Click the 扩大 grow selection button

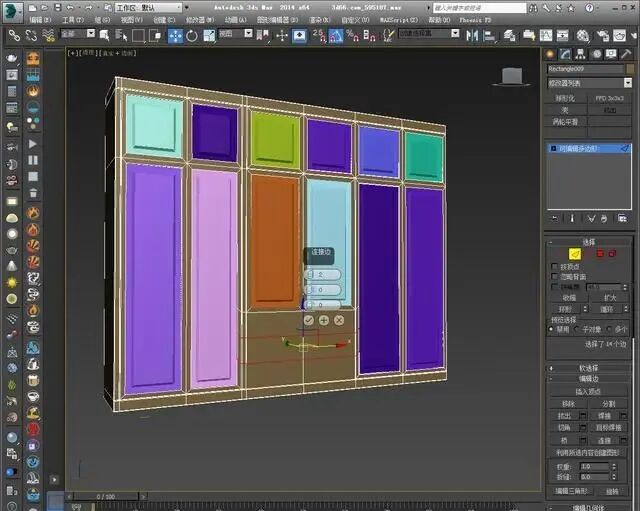(610, 298)
